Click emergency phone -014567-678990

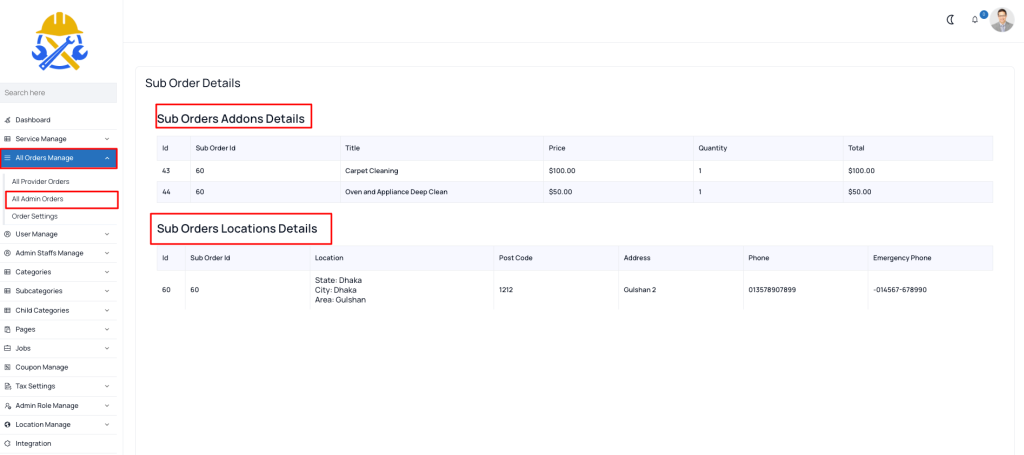900,290
